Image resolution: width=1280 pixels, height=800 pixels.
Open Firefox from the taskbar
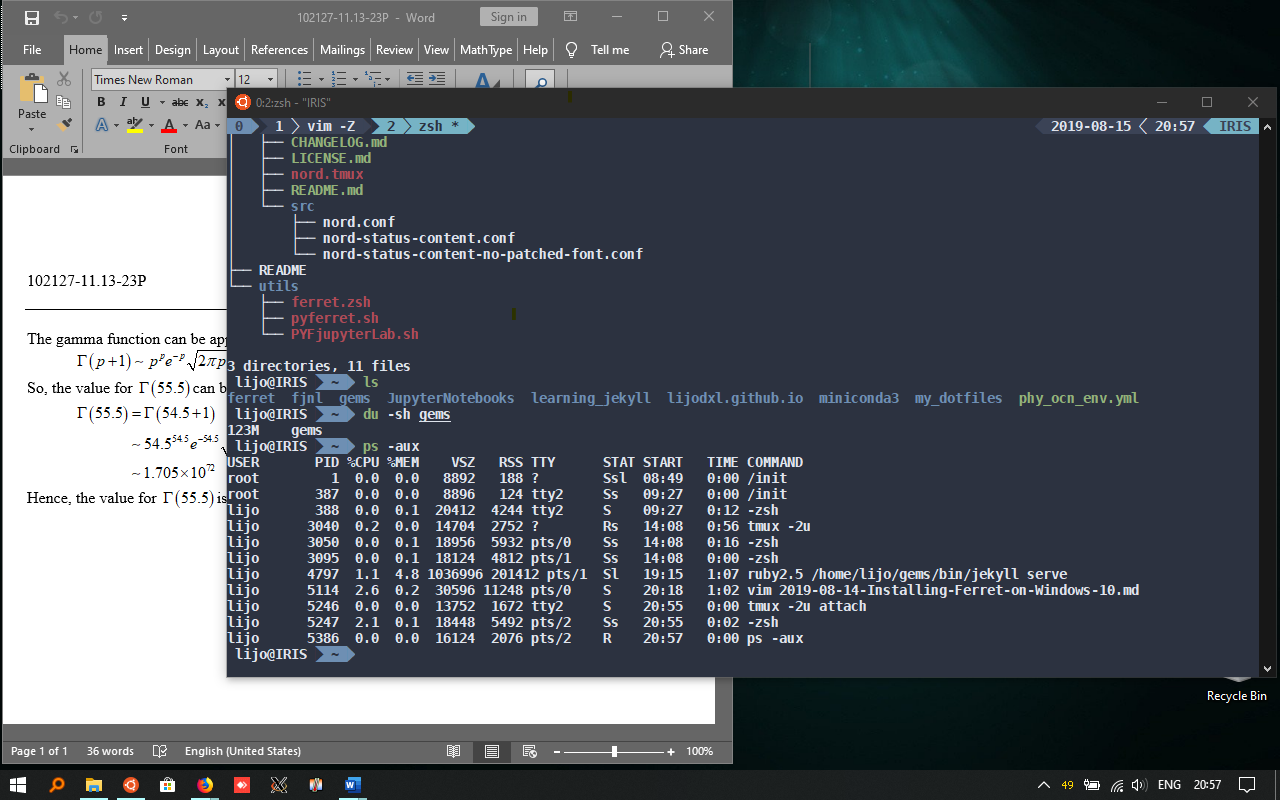click(205, 785)
